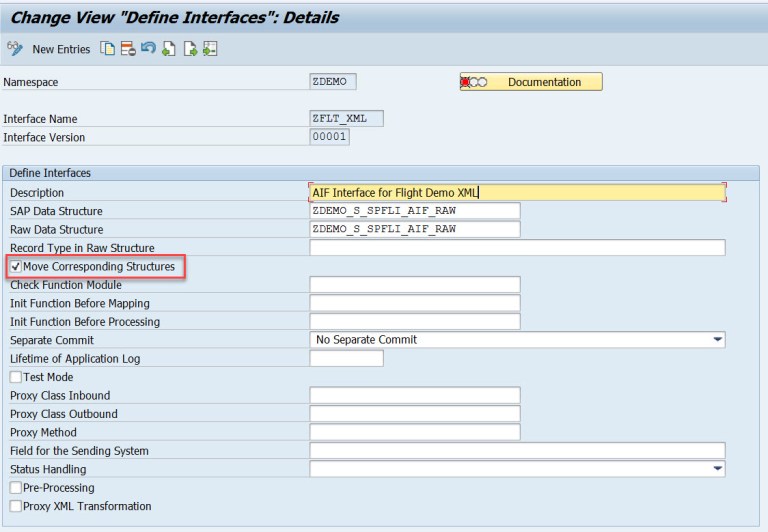Click the Undo Change arrow icon
Screen dimensions: 768x532
pyautogui.click(x=148, y=49)
